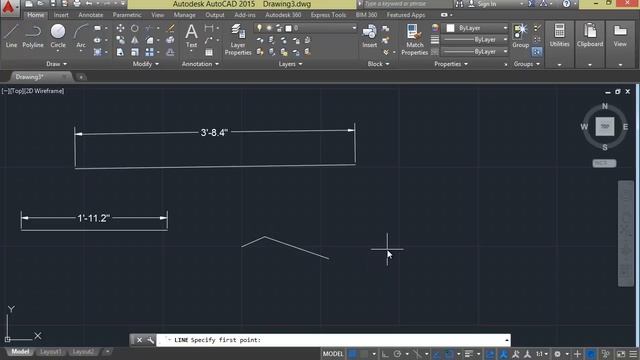Switch to the Annotate ribbon tab

point(91,15)
